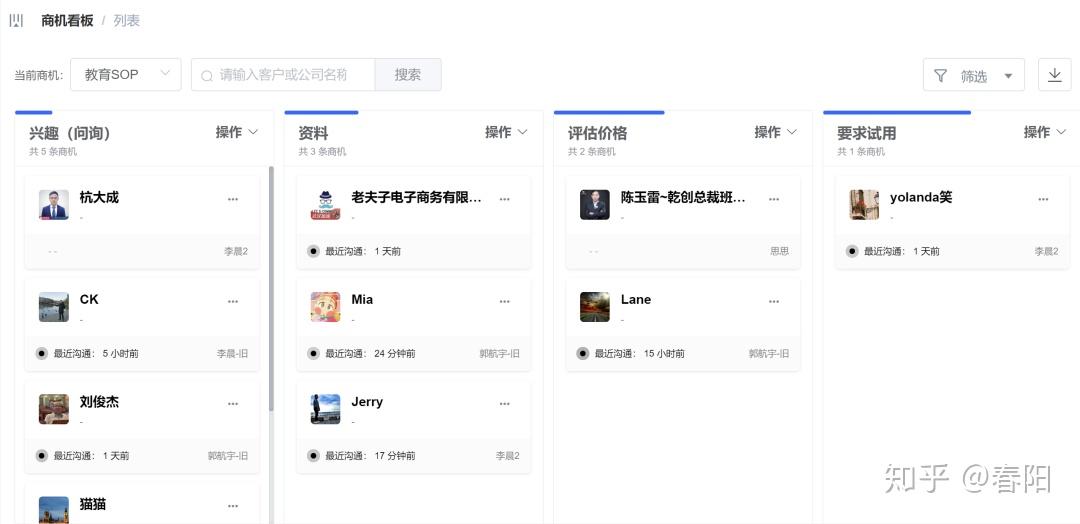Click Jerry's avatar photo
Screen dimensions: 1080x524
pos(326,409)
